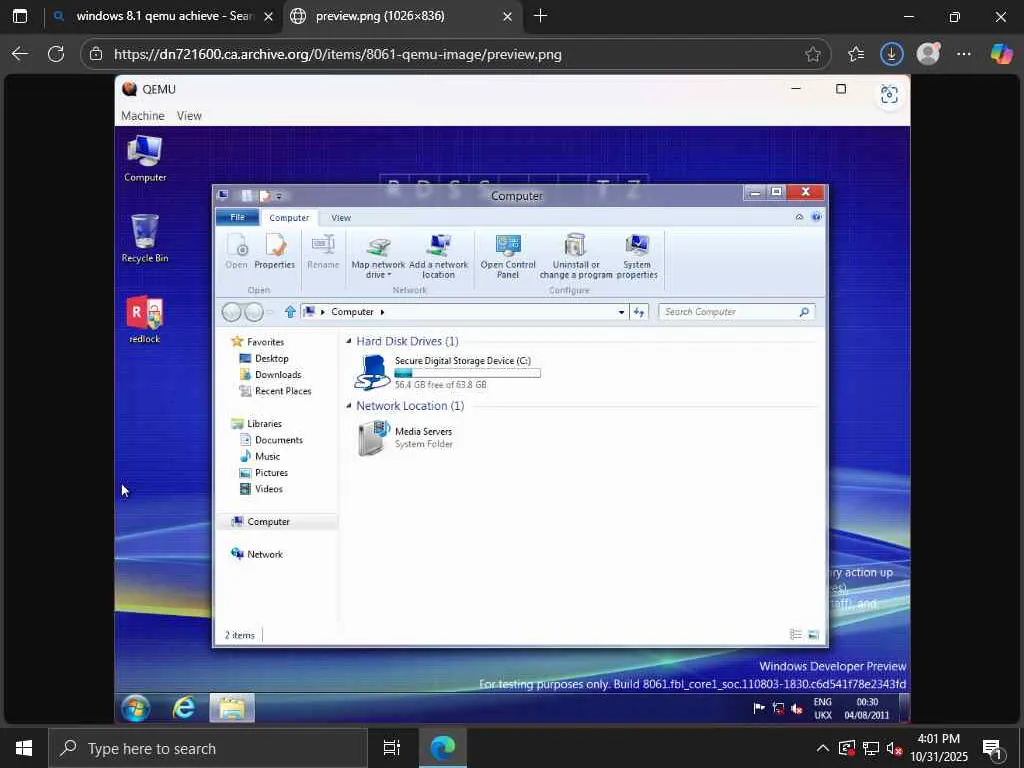Click the C: drive capacity bar

coord(468,373)
